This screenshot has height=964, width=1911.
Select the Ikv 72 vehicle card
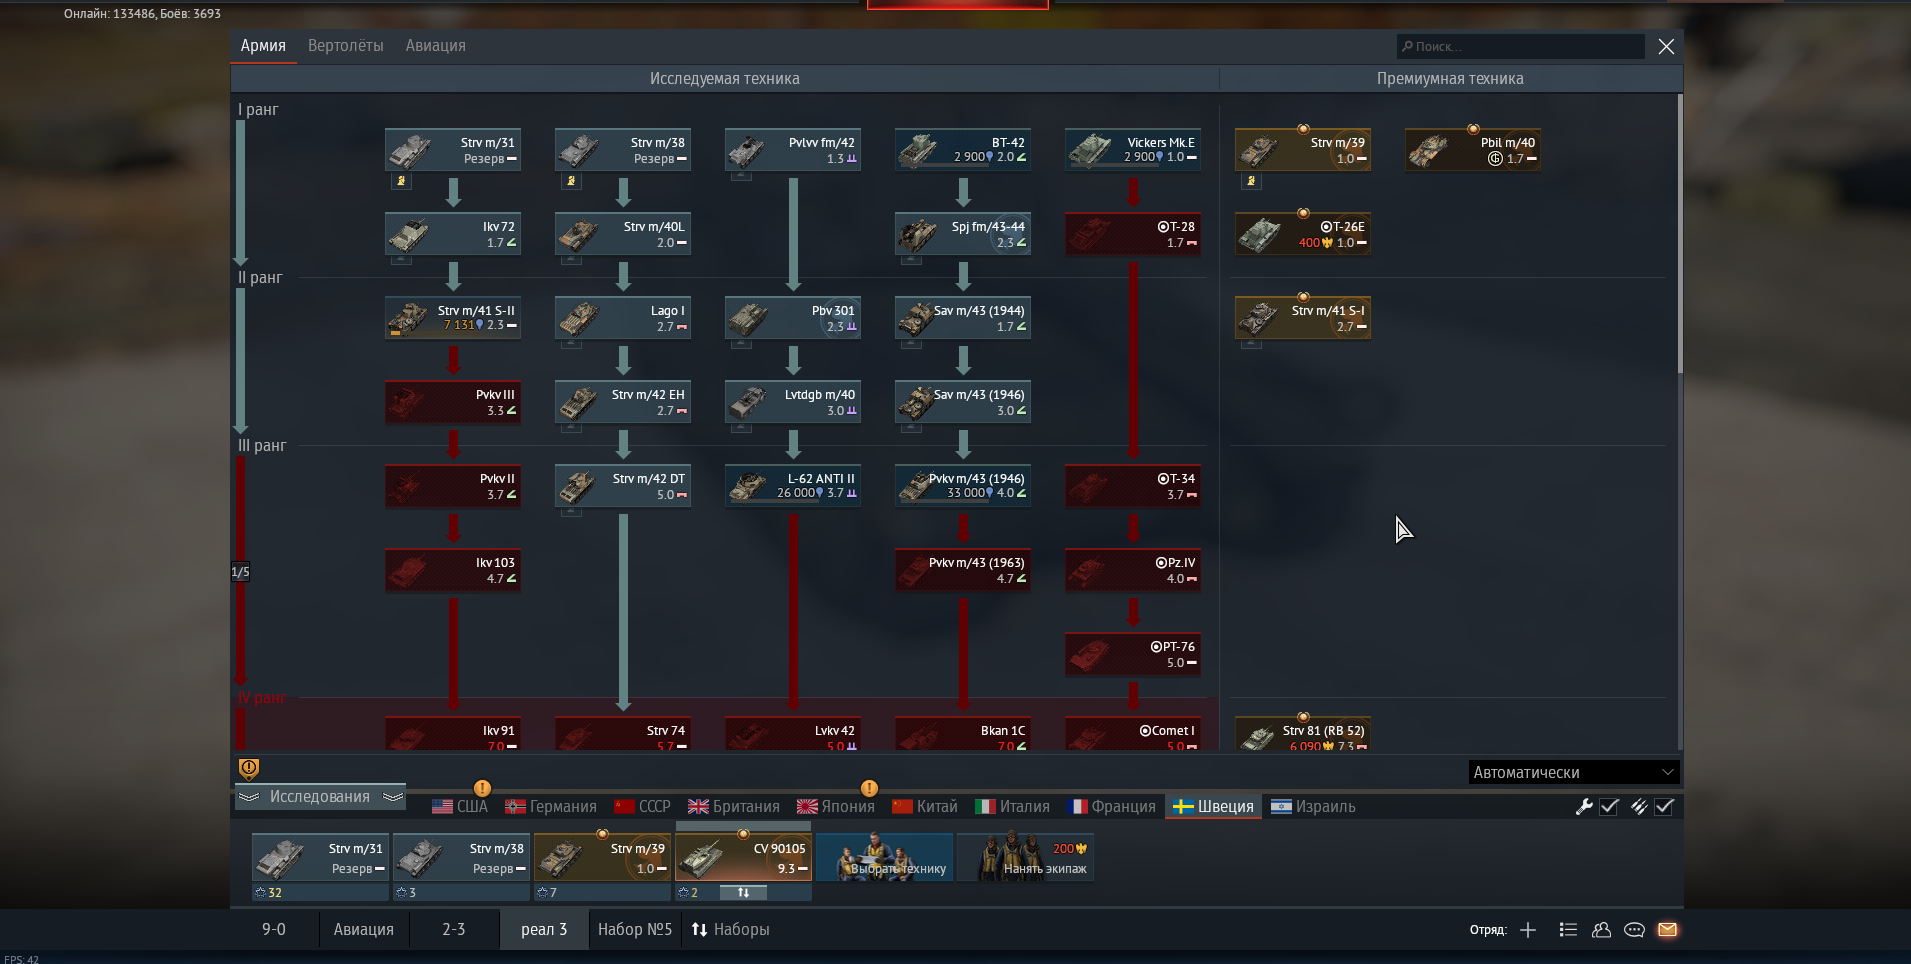(x=453, y=234)
